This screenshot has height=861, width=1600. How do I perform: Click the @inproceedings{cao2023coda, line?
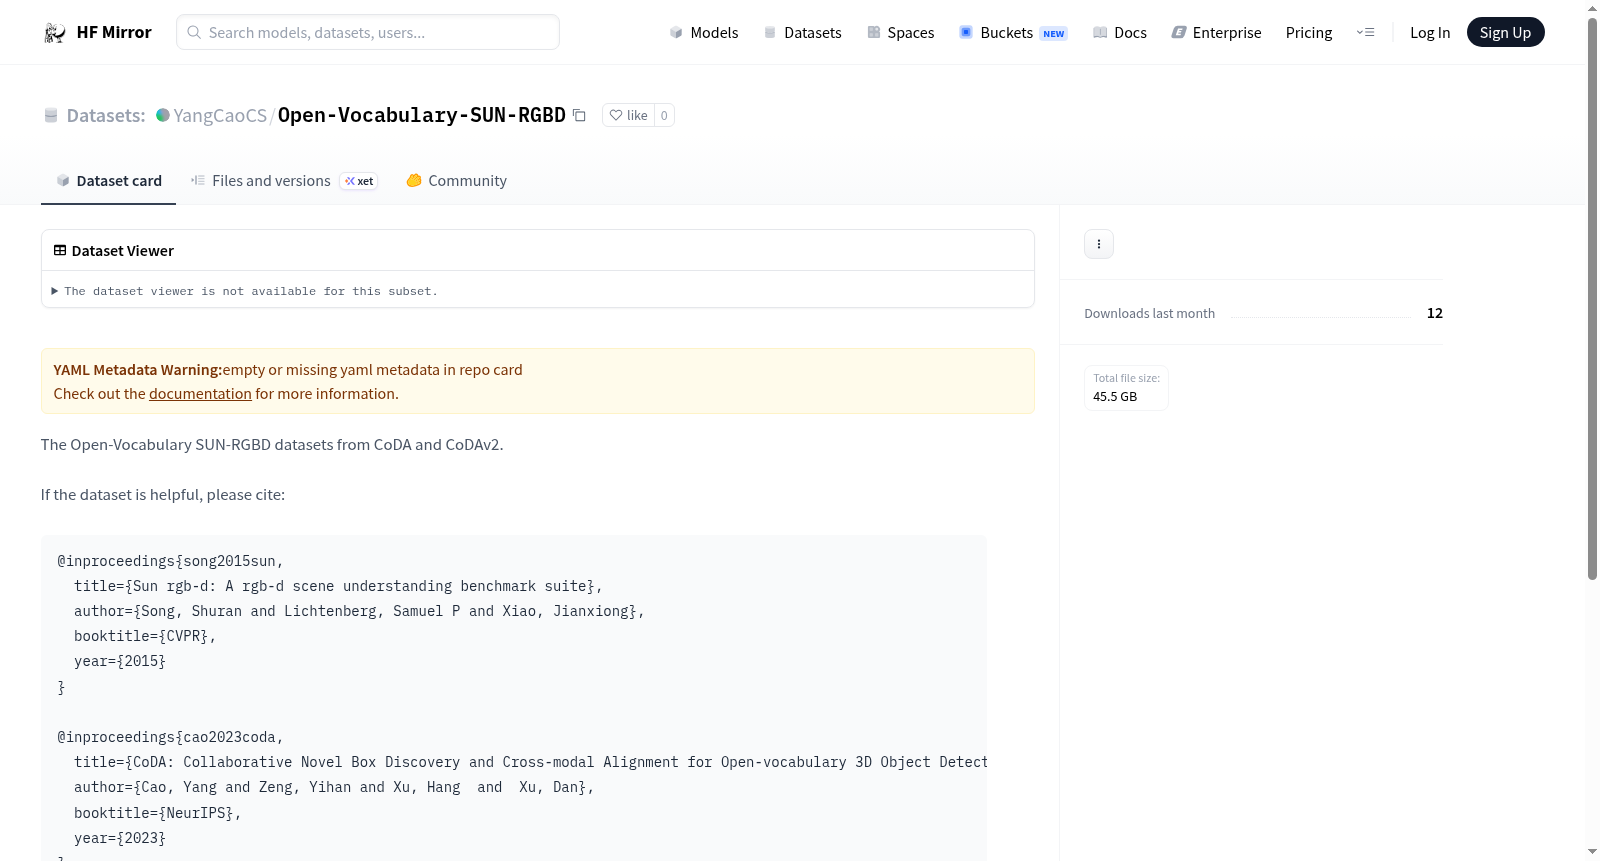170,737
